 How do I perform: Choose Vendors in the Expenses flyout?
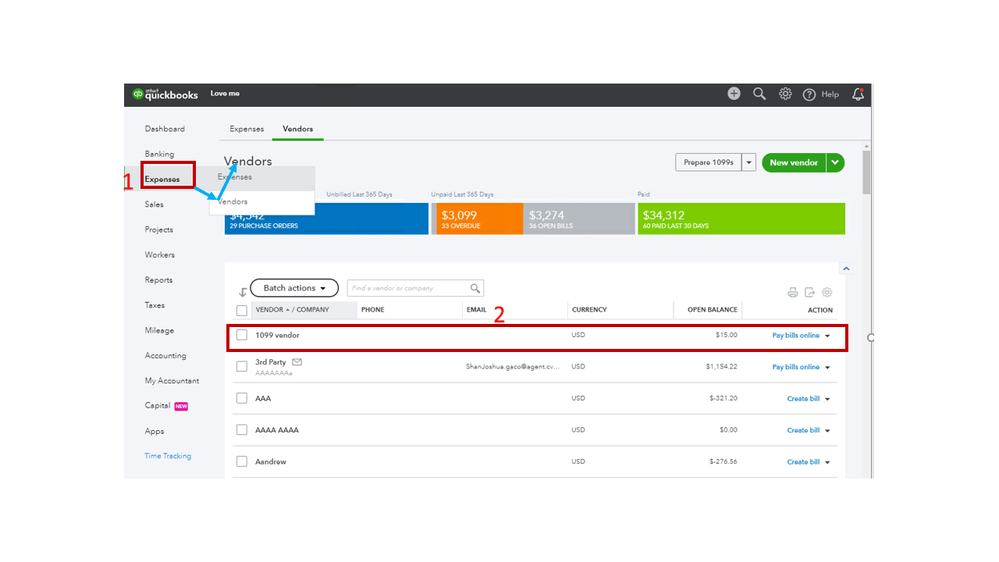233,201
